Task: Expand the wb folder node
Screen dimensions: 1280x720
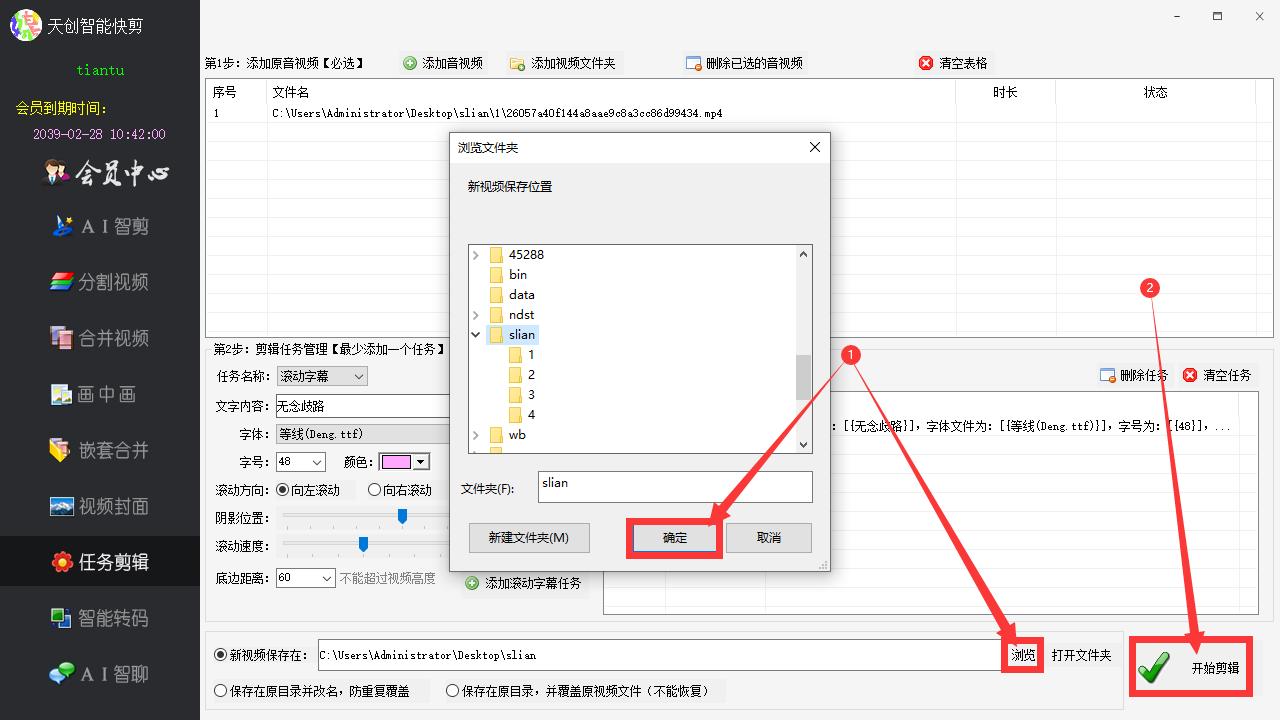Action: point(476,435)
